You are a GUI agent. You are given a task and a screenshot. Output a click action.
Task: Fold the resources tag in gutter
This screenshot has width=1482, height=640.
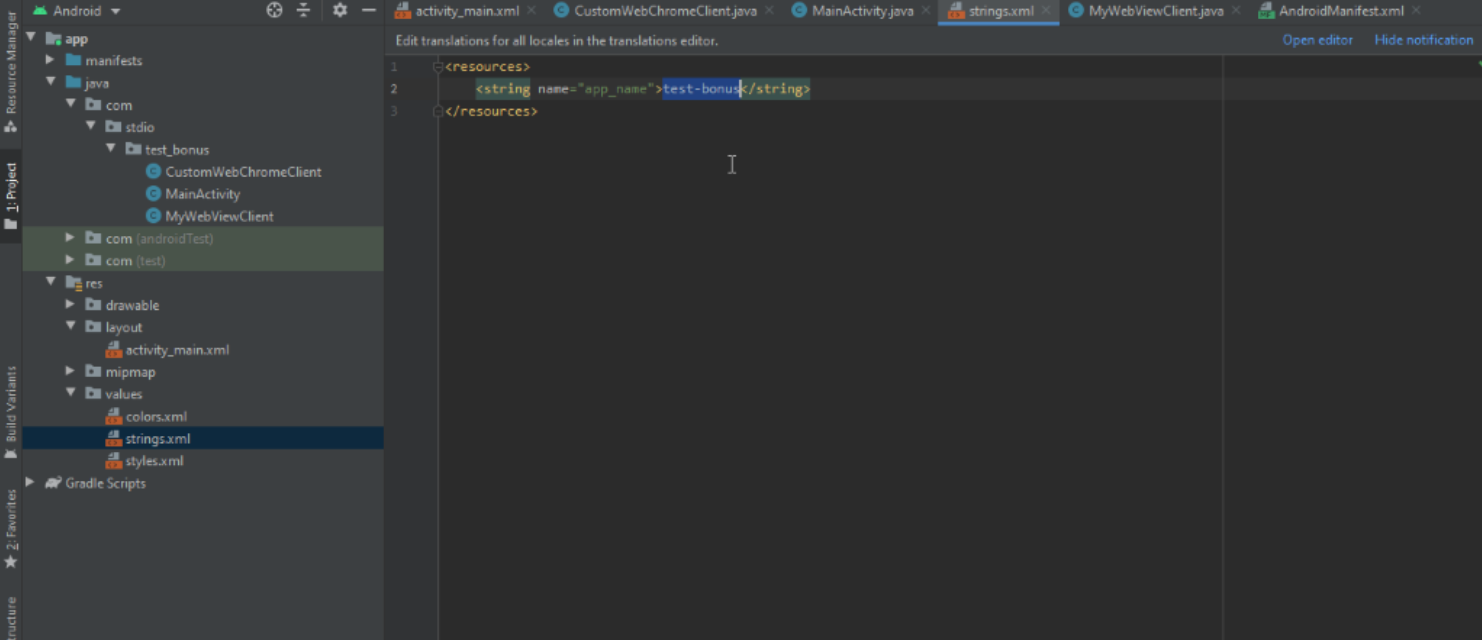(x=438, y=67)
